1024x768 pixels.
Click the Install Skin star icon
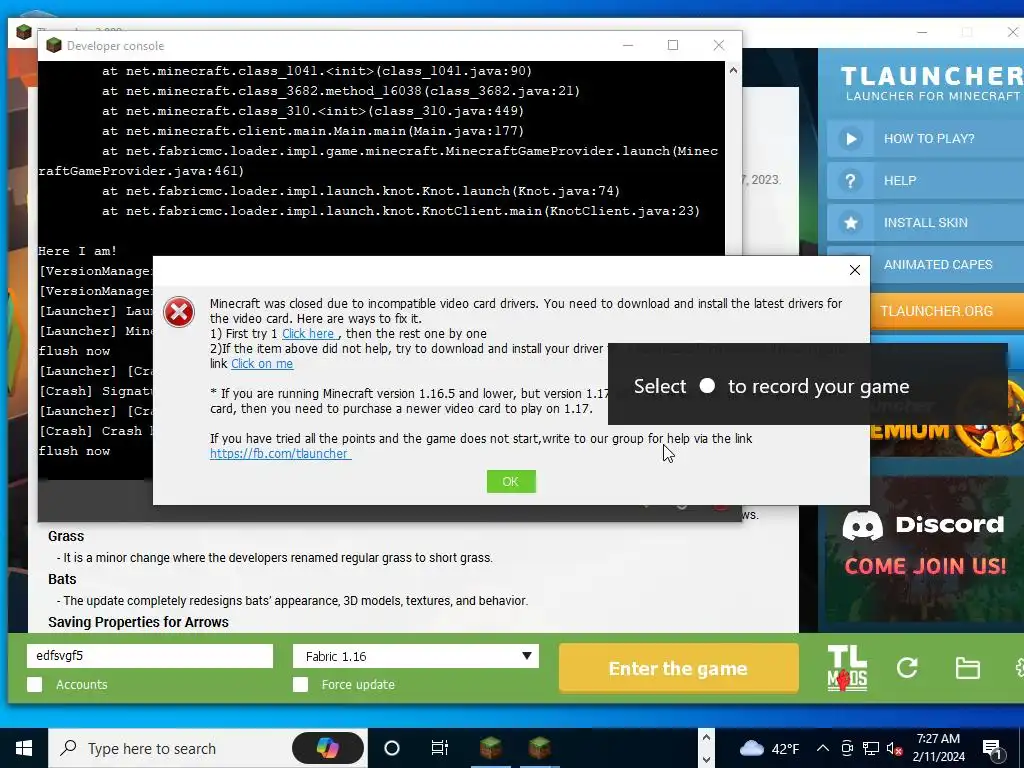(x=850, y=223)
